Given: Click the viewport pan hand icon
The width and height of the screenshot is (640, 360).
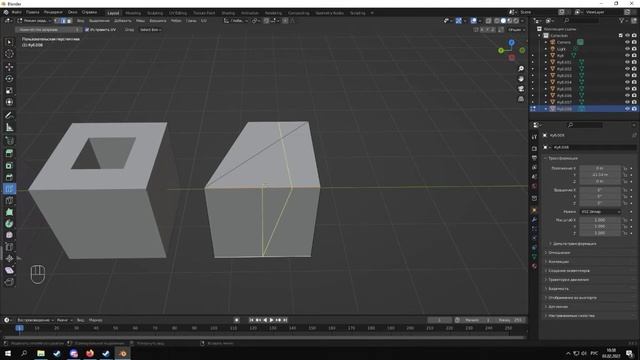Looking at the screenshot, I should (521, 78).
